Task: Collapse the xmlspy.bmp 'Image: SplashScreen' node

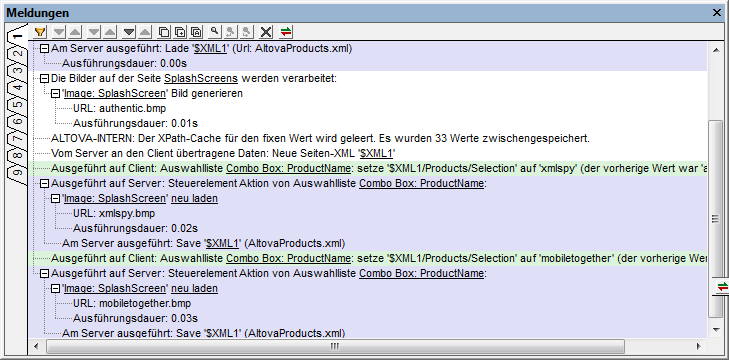Action: [55, 199]
